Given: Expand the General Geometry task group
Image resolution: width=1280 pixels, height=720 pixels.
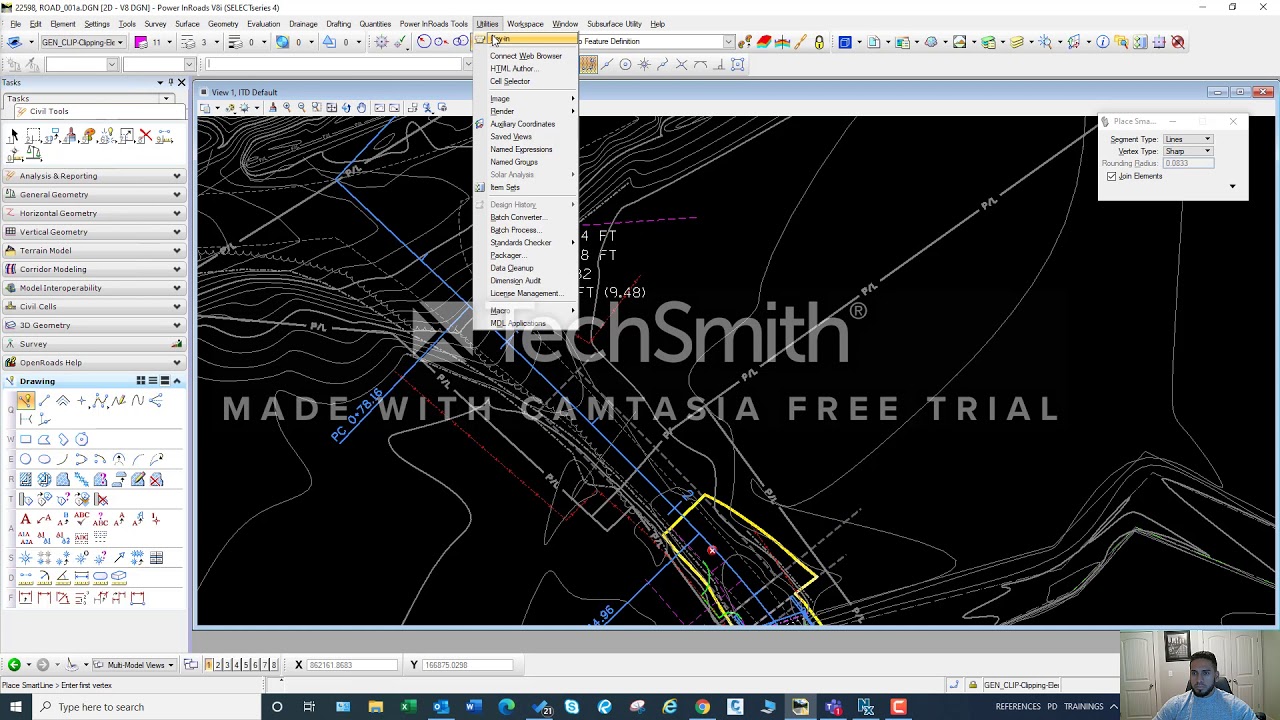Looking at the screenshot, I should click(x=92, y=195).
